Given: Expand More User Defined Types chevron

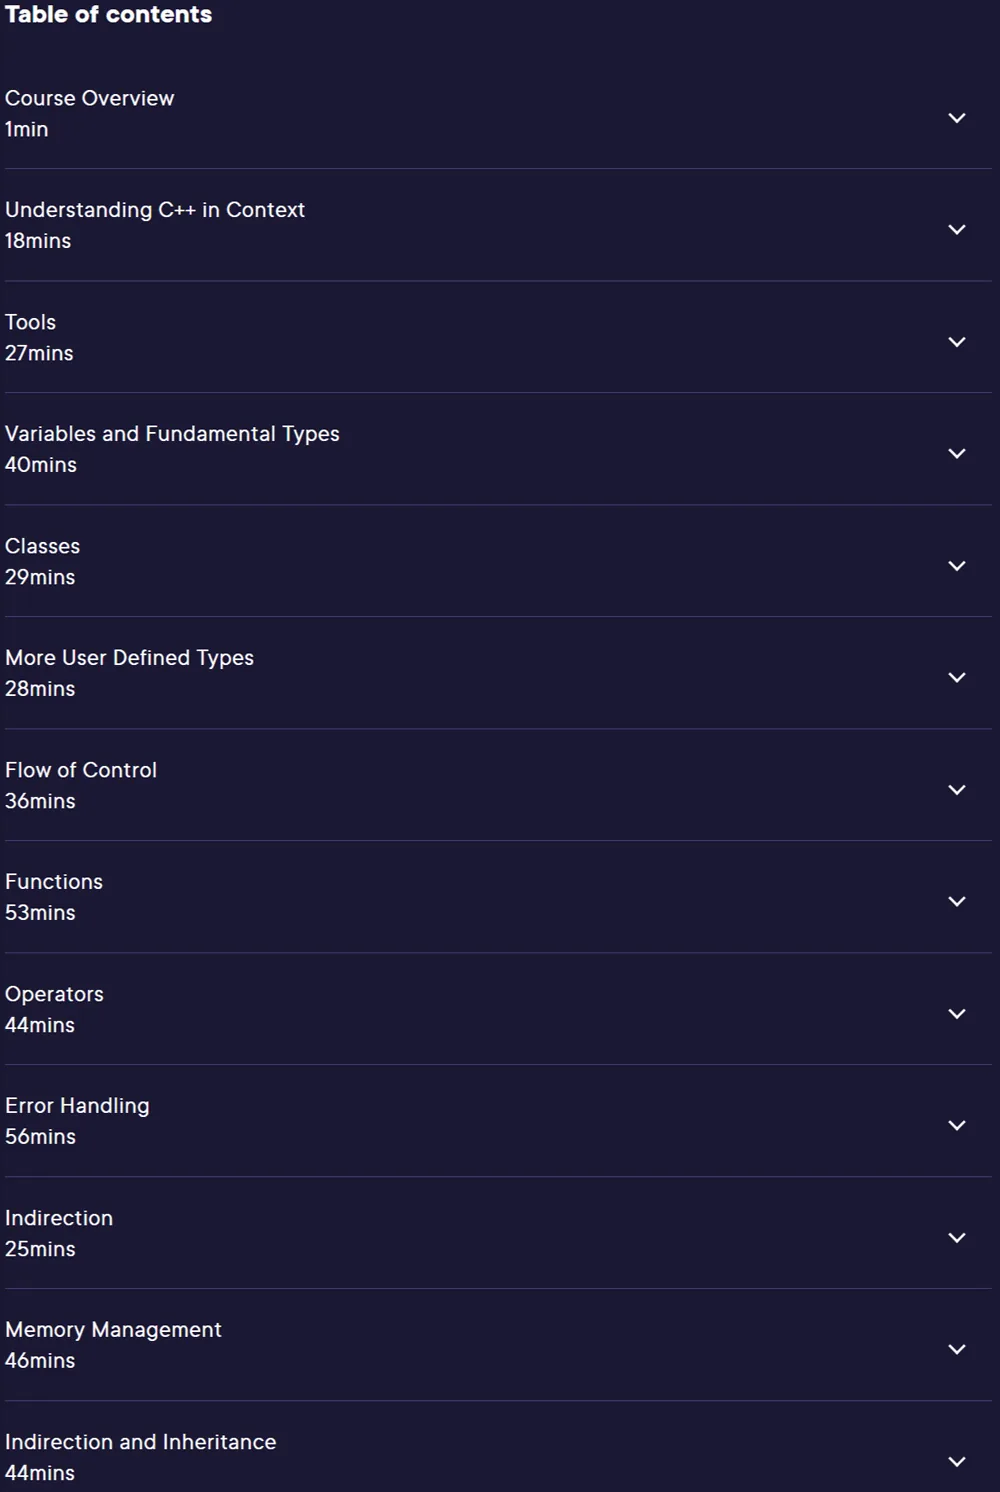Looking at the screenshot, I should coord(957,678).
